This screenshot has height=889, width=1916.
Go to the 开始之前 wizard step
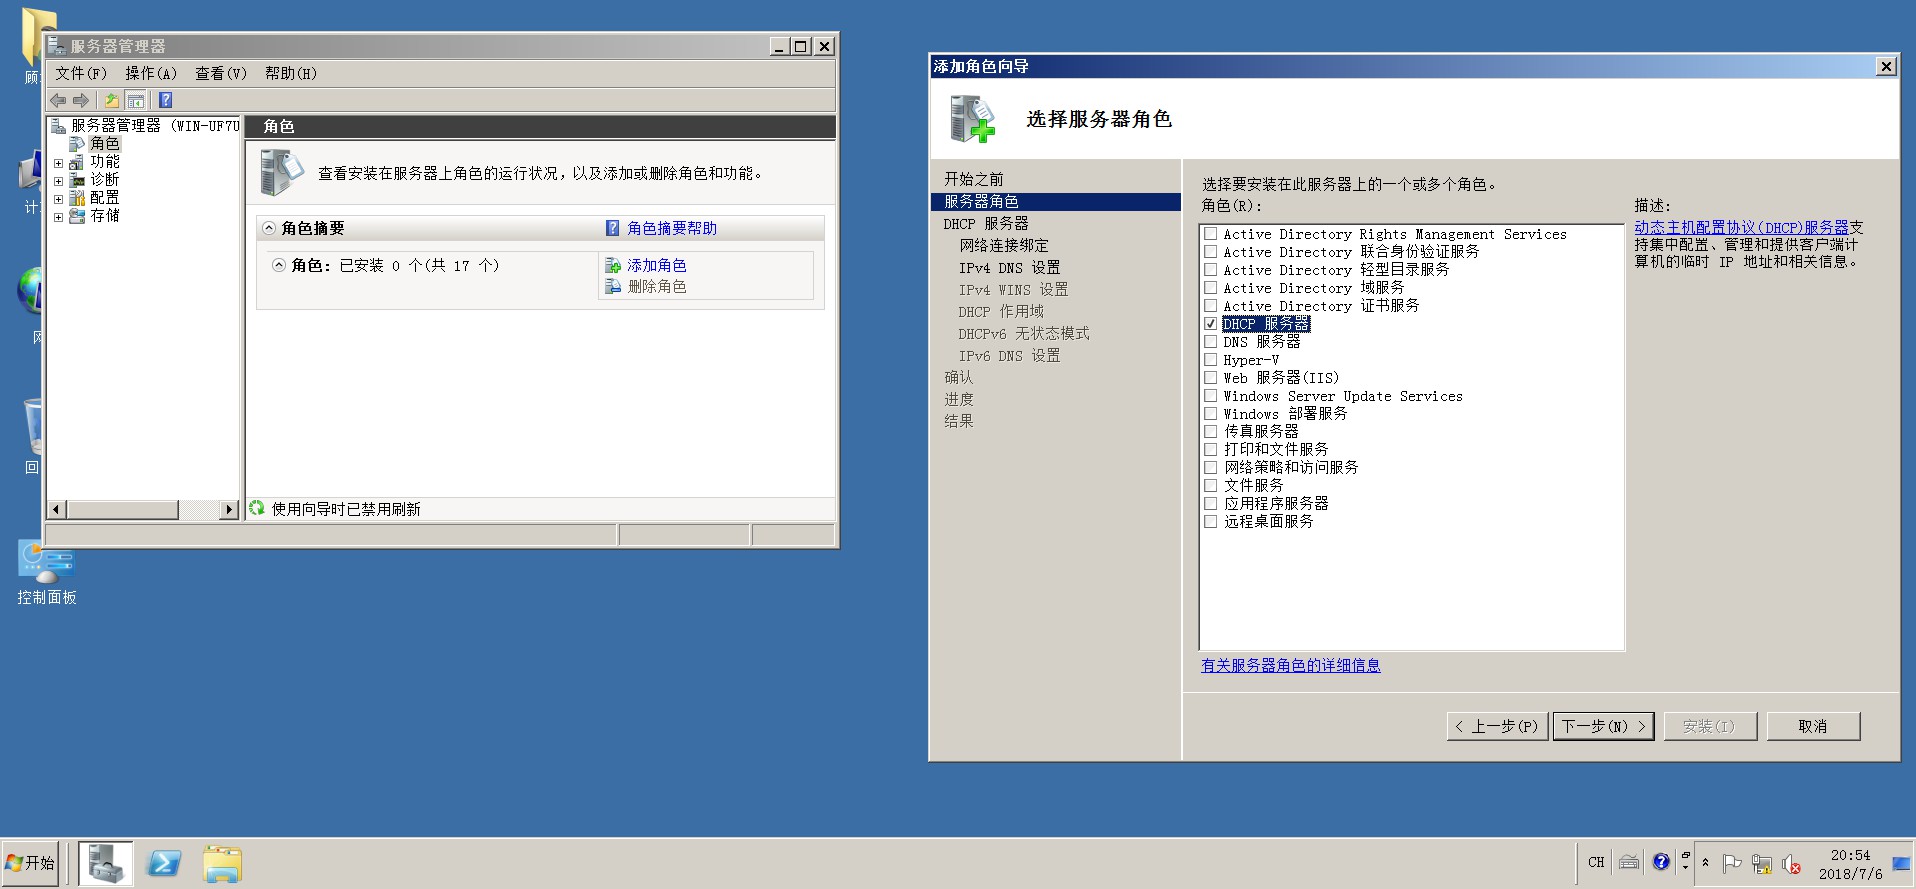tap(973, 179)
